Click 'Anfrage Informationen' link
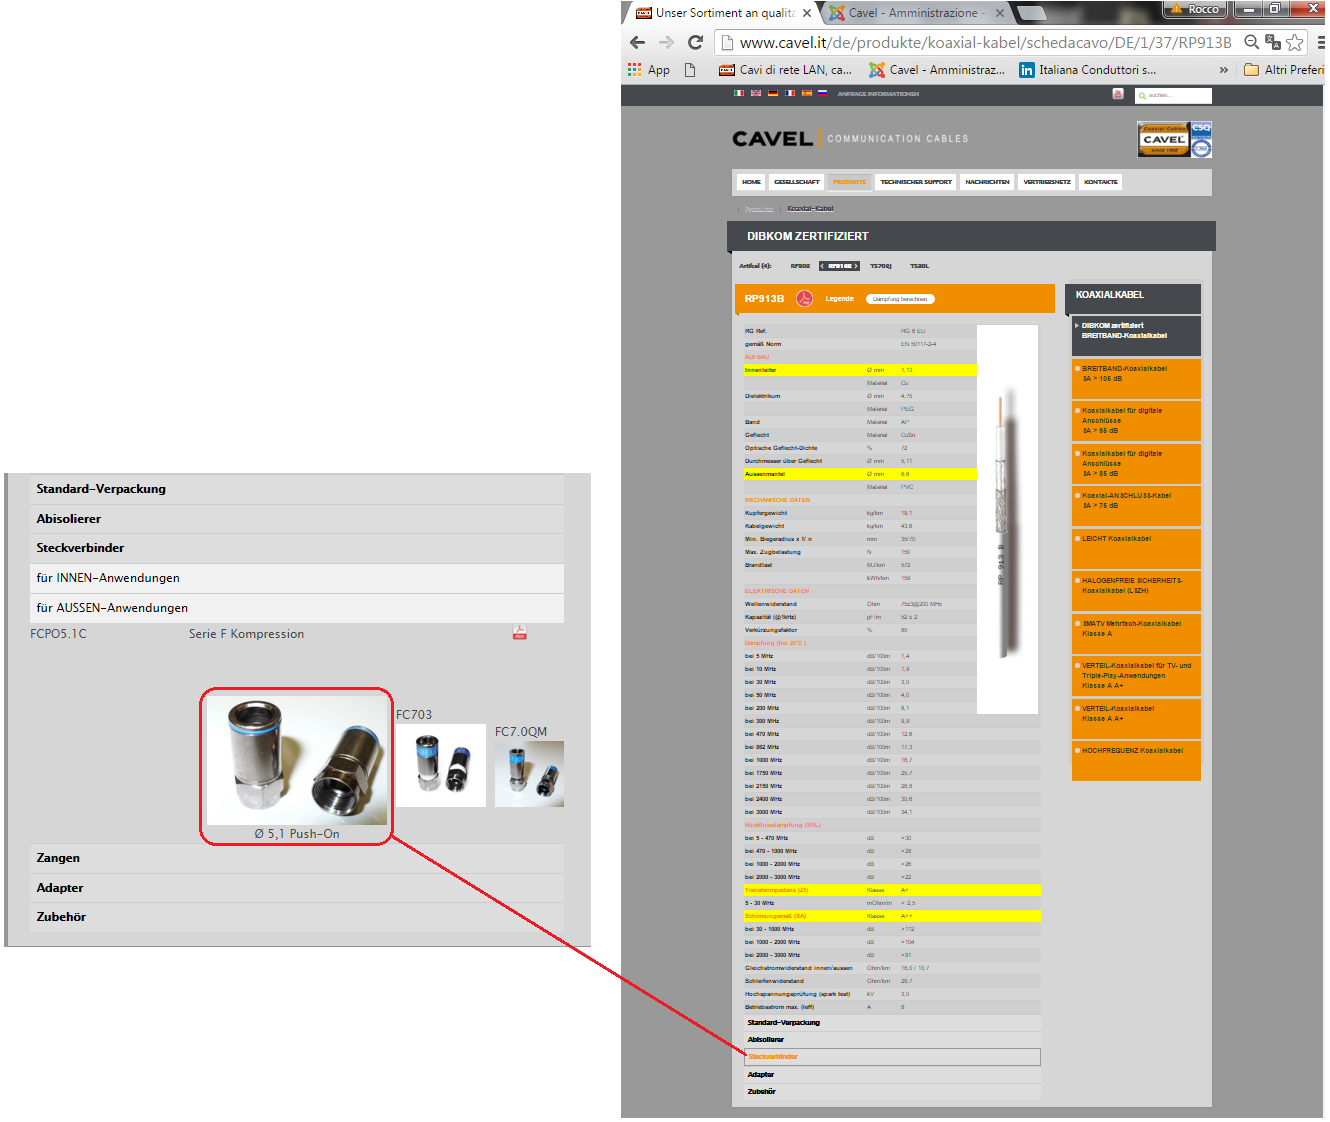Screen dimensions: 1330x1122 click(878, 94)
